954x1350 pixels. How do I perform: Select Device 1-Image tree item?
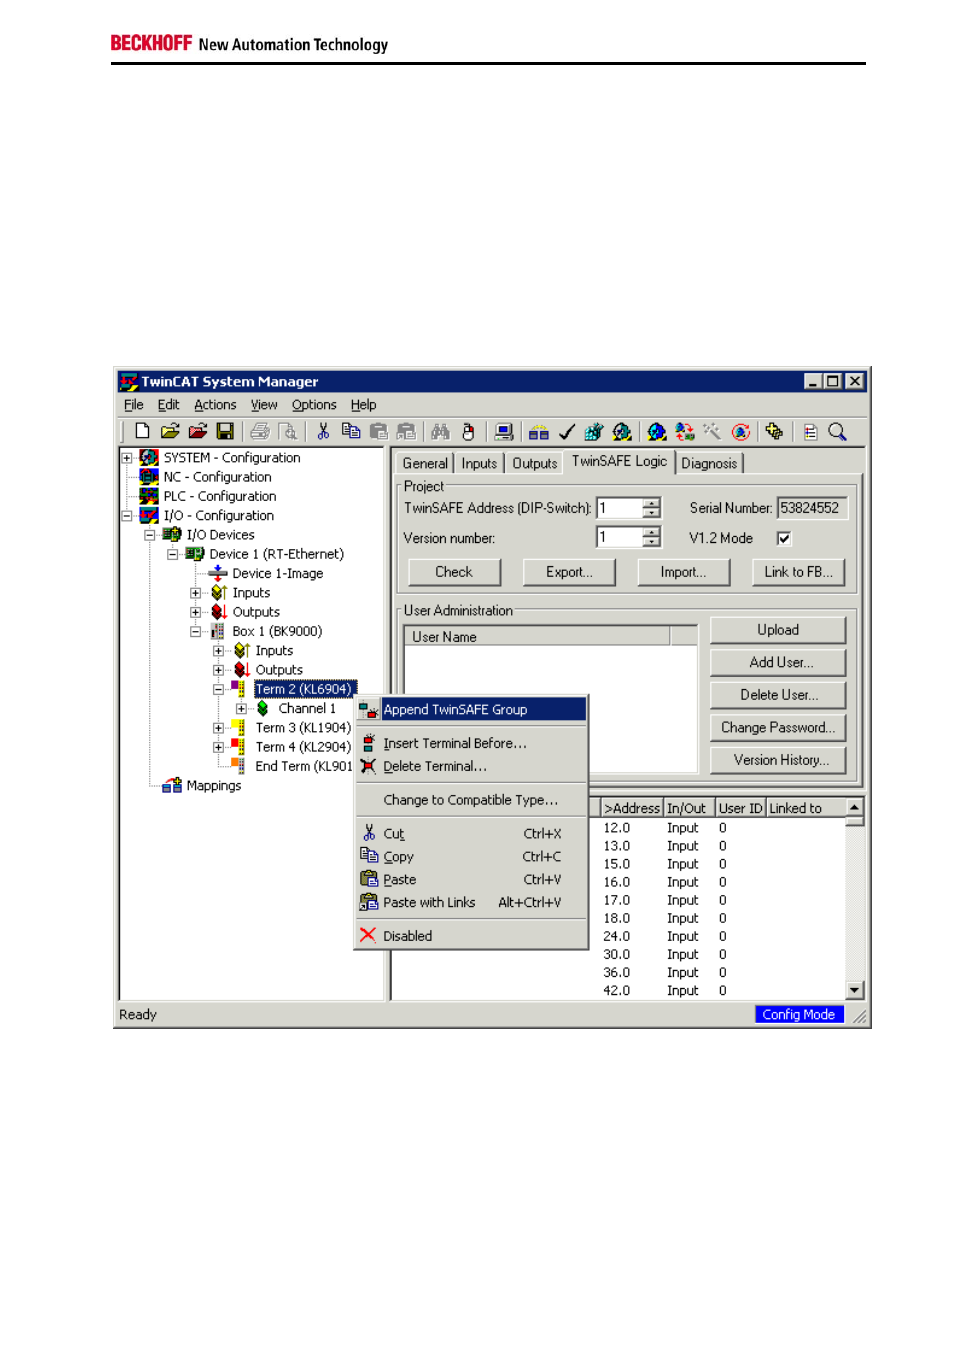pos(278,574)
